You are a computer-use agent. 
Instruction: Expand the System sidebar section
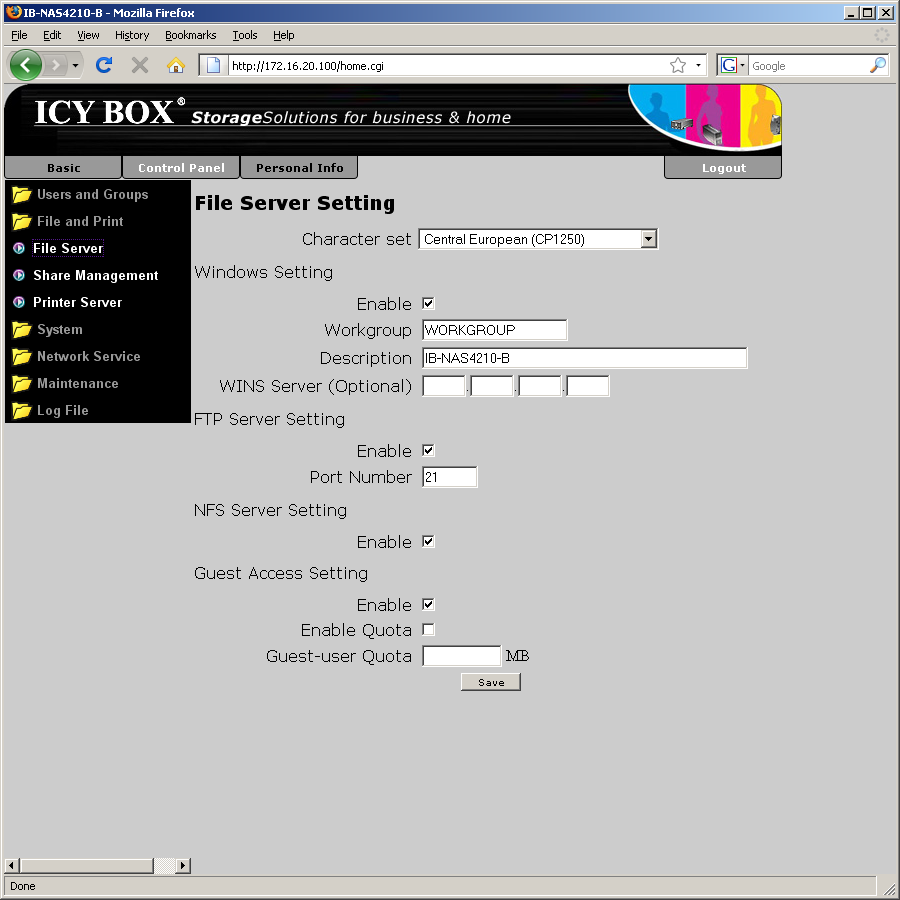click(x=60, y=329)
